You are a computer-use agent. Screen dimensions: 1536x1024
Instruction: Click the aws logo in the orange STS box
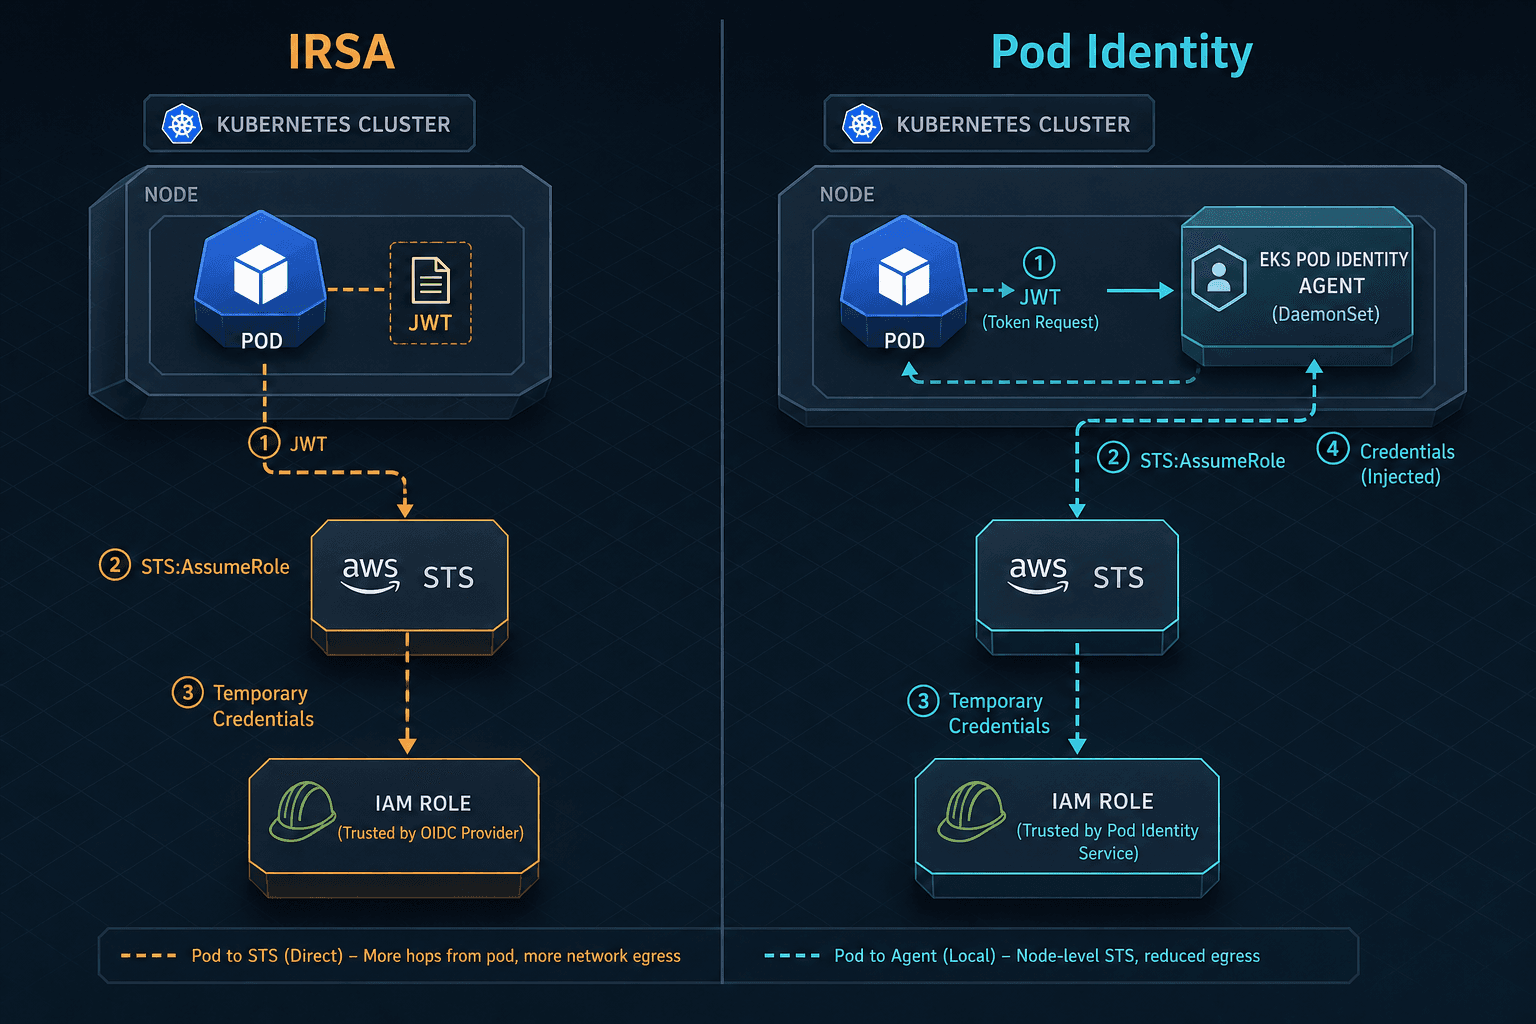[371, 575]
